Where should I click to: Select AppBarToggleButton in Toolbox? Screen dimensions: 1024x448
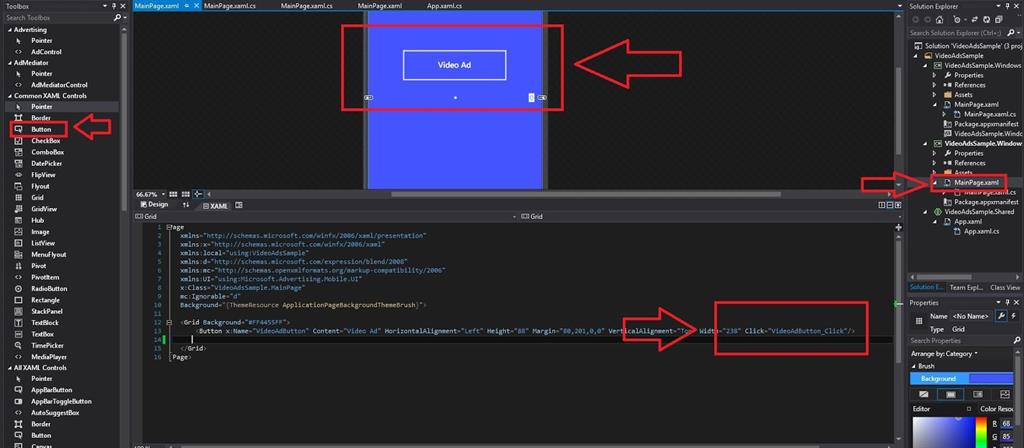click(x=61, y=402)
